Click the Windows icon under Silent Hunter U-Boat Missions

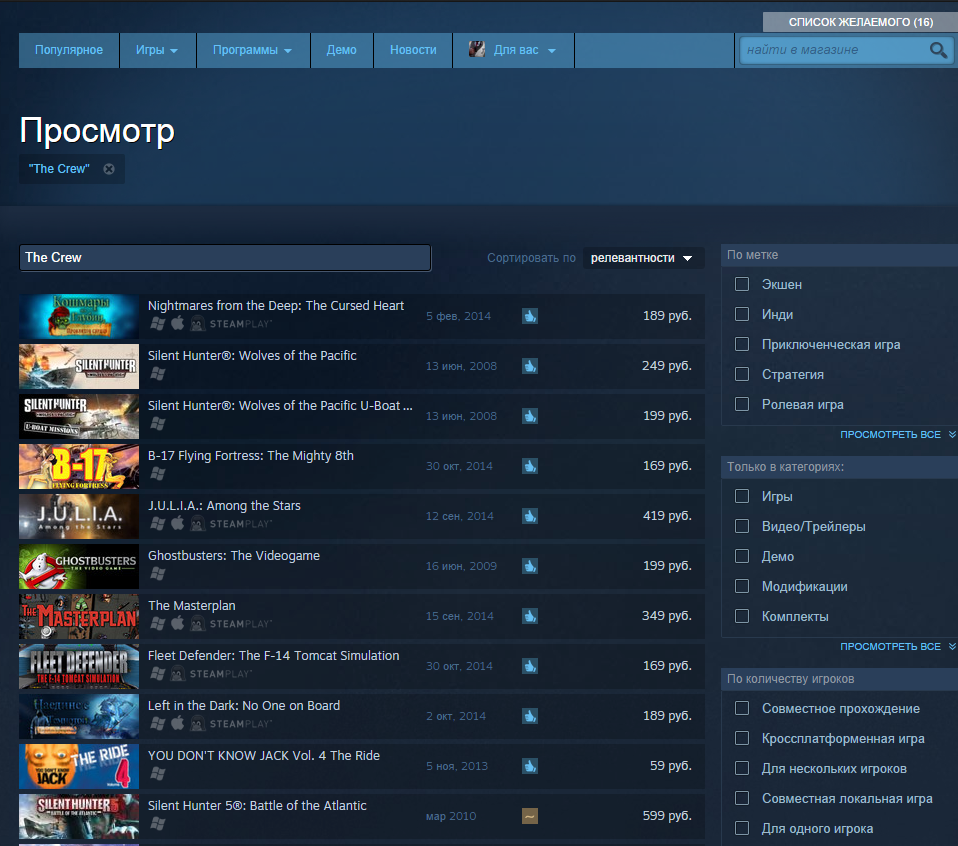[158, 423]
